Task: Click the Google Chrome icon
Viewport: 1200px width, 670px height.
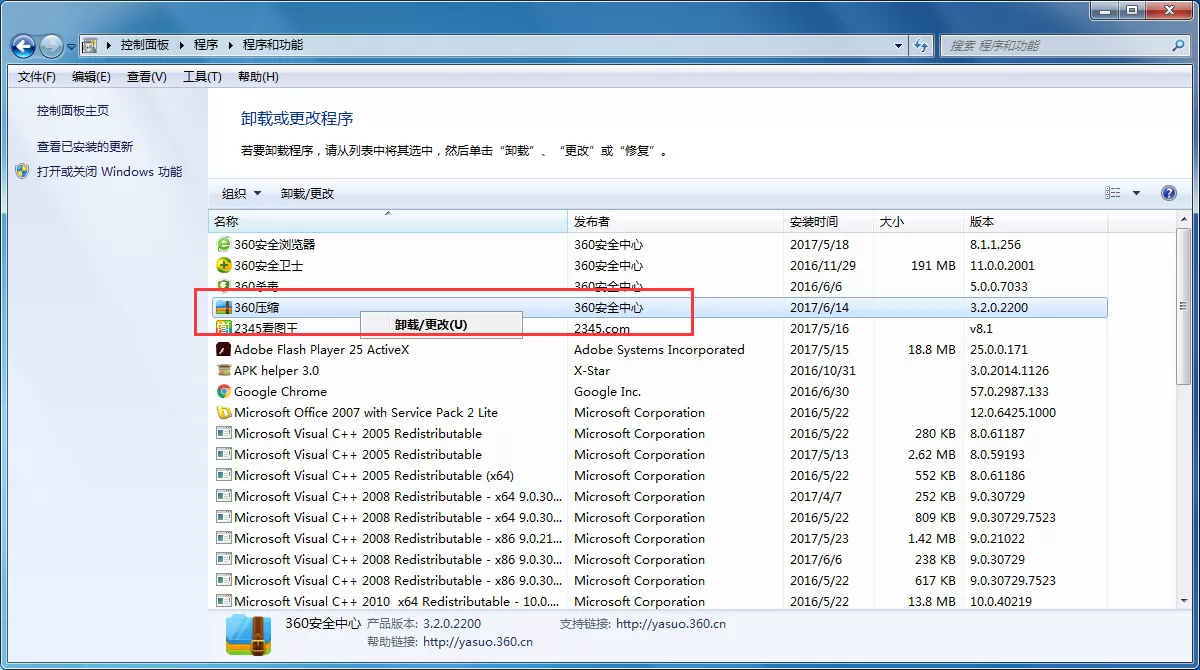Action: tap(224, 392)
